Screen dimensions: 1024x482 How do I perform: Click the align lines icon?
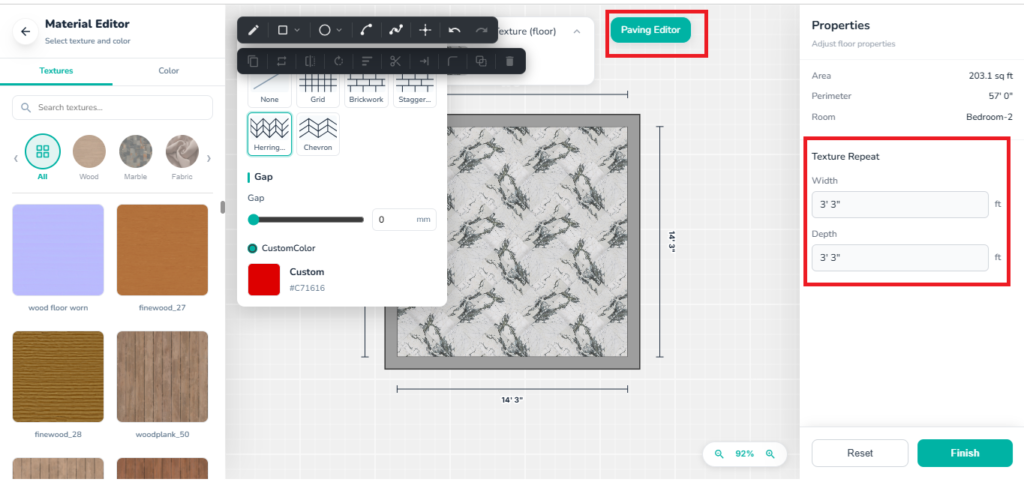367,61
